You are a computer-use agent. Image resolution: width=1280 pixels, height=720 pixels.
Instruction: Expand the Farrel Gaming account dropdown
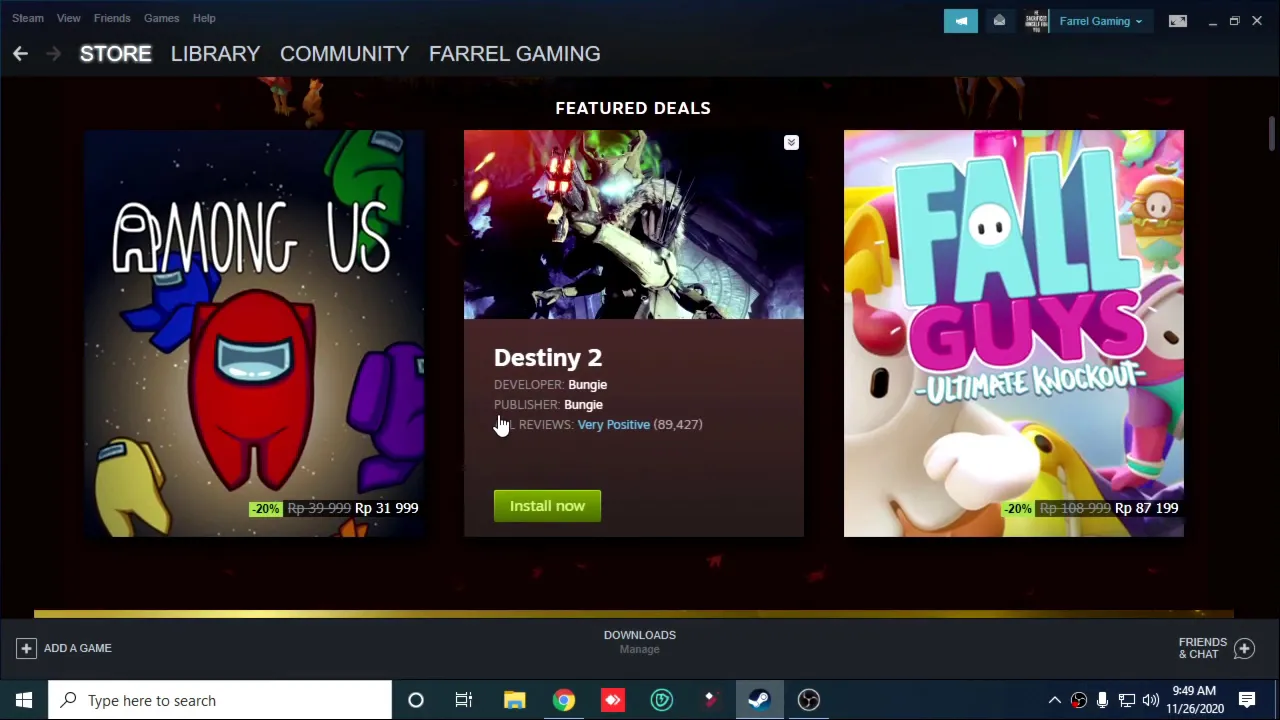point(1101,21)
